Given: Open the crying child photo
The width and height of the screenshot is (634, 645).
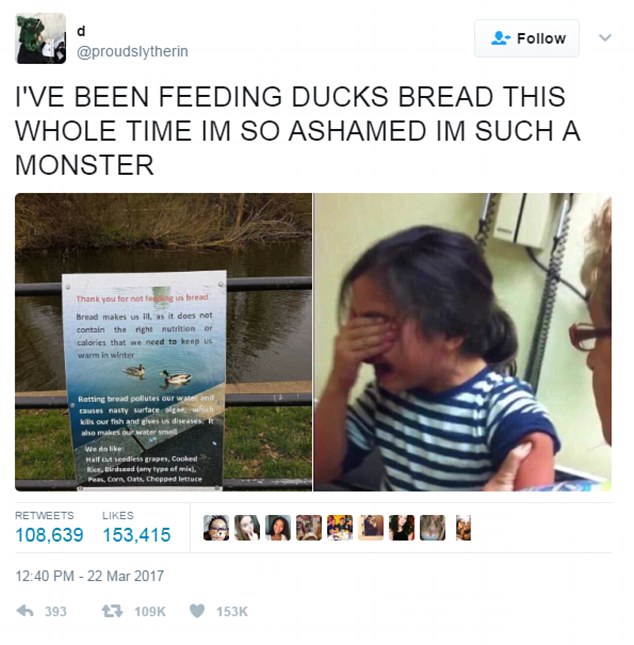Looking at the screenshot, I should click(x=462, y=342).
